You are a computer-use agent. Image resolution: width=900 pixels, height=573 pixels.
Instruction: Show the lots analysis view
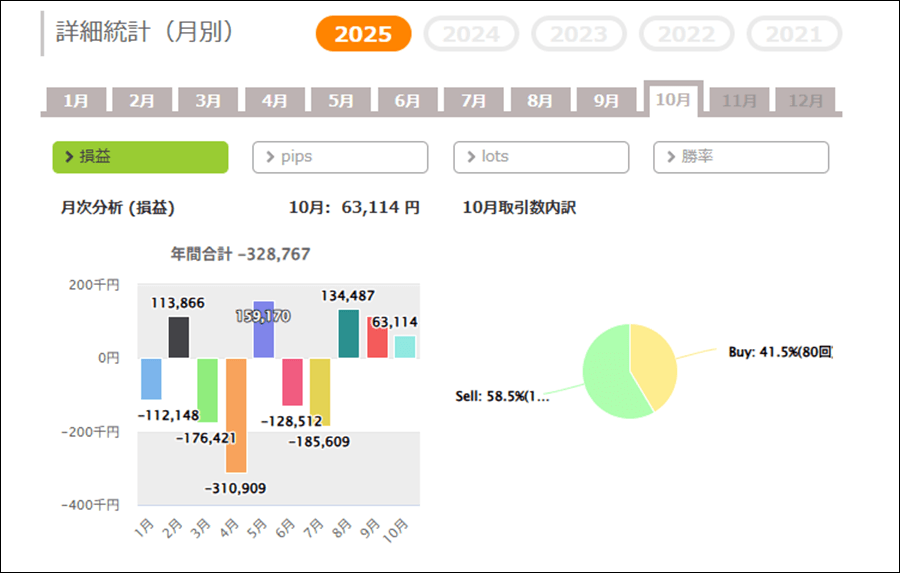click(x=541, y=157)
